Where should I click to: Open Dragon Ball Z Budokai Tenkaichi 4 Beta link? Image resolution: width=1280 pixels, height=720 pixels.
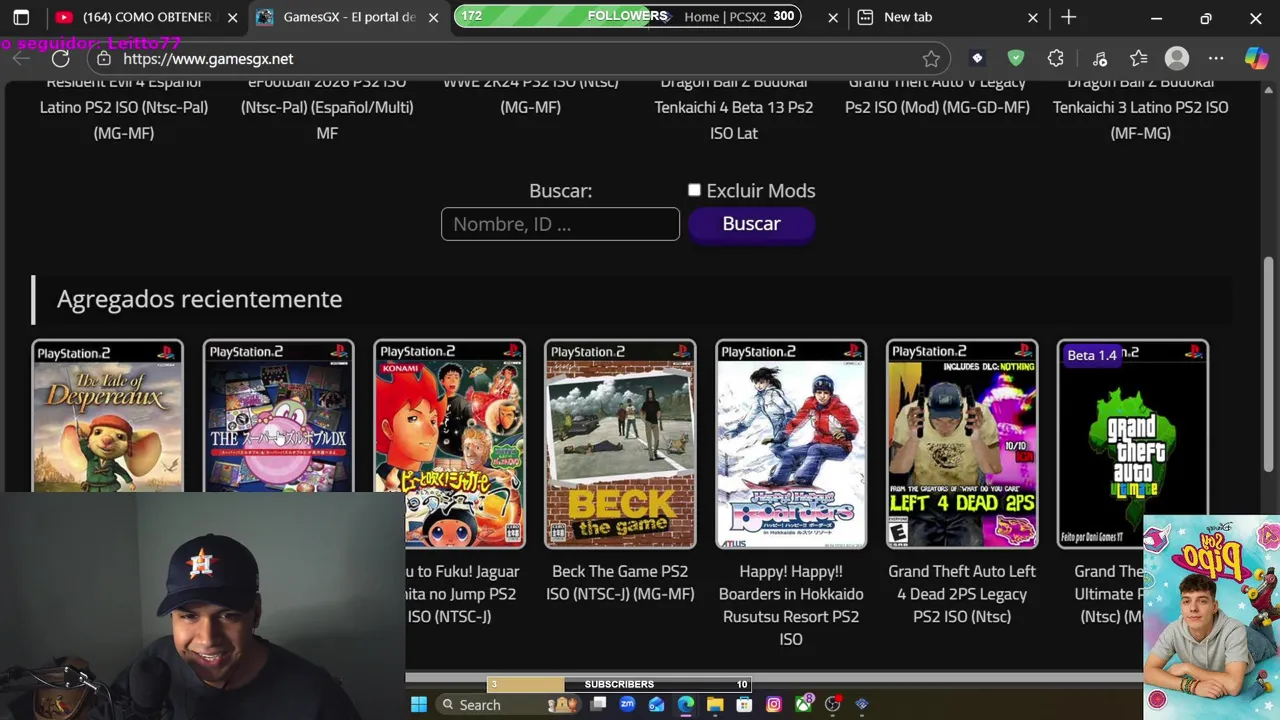pos(734,107)
